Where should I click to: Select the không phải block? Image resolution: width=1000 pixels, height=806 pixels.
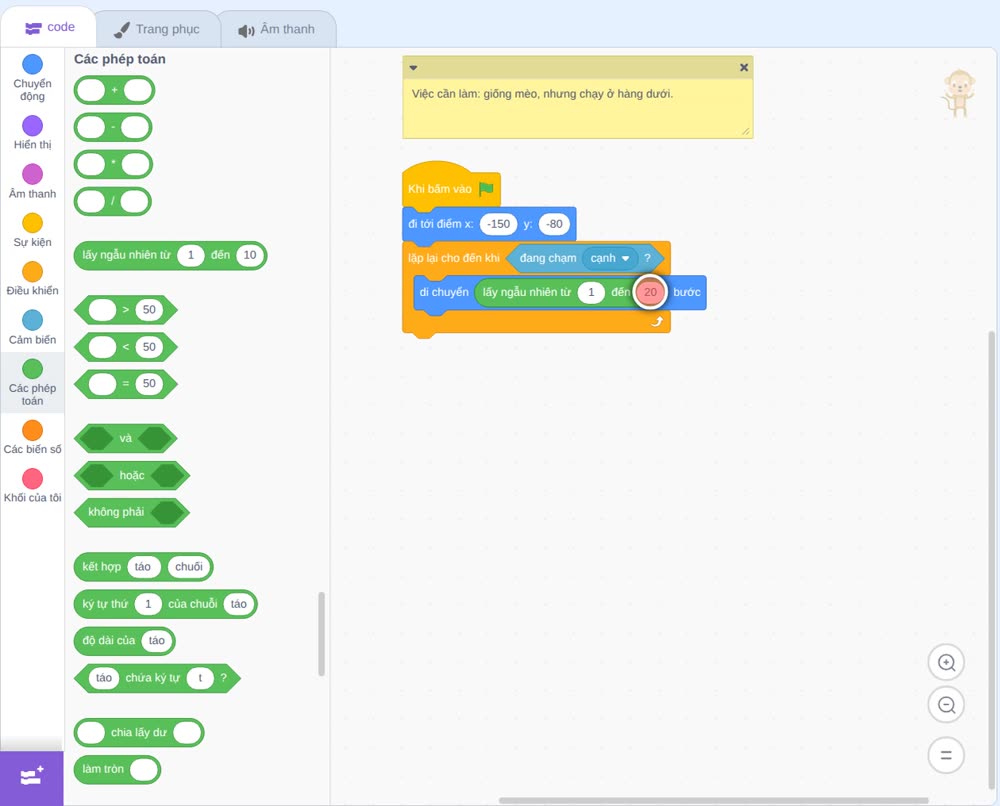tap(132, 512)
